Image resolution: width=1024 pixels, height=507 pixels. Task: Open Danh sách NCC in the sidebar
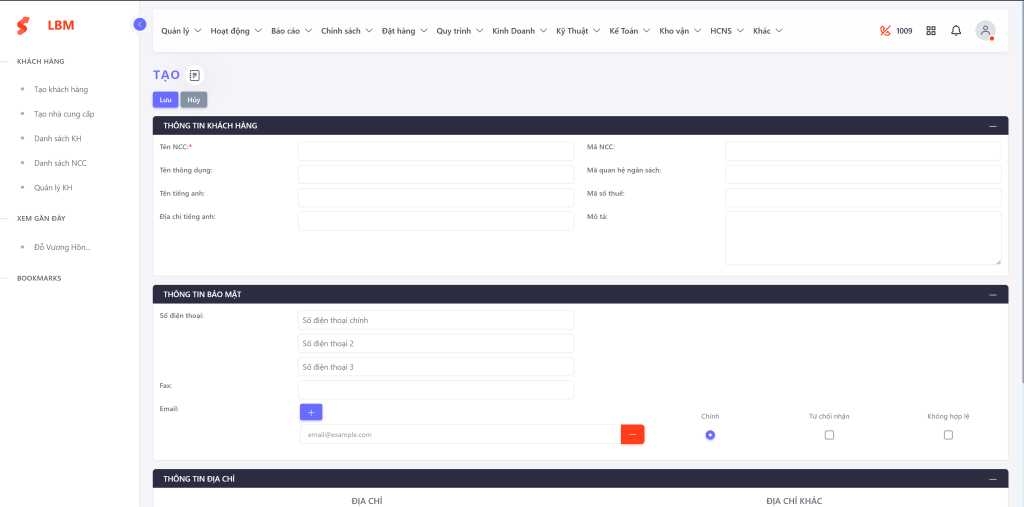pyautogui.click(x=60, y=163)
